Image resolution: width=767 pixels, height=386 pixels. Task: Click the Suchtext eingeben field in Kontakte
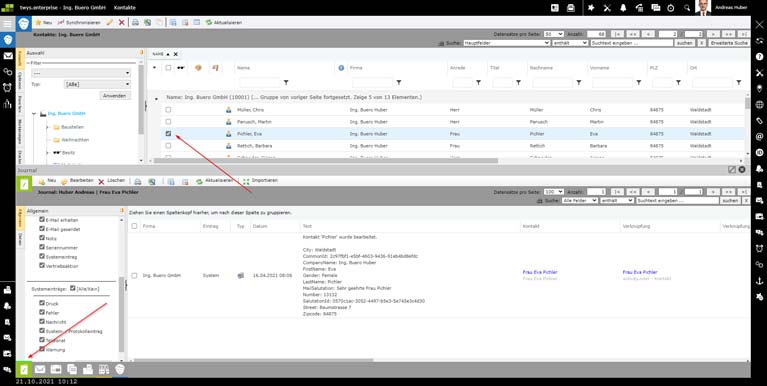[x=632, y=43]
